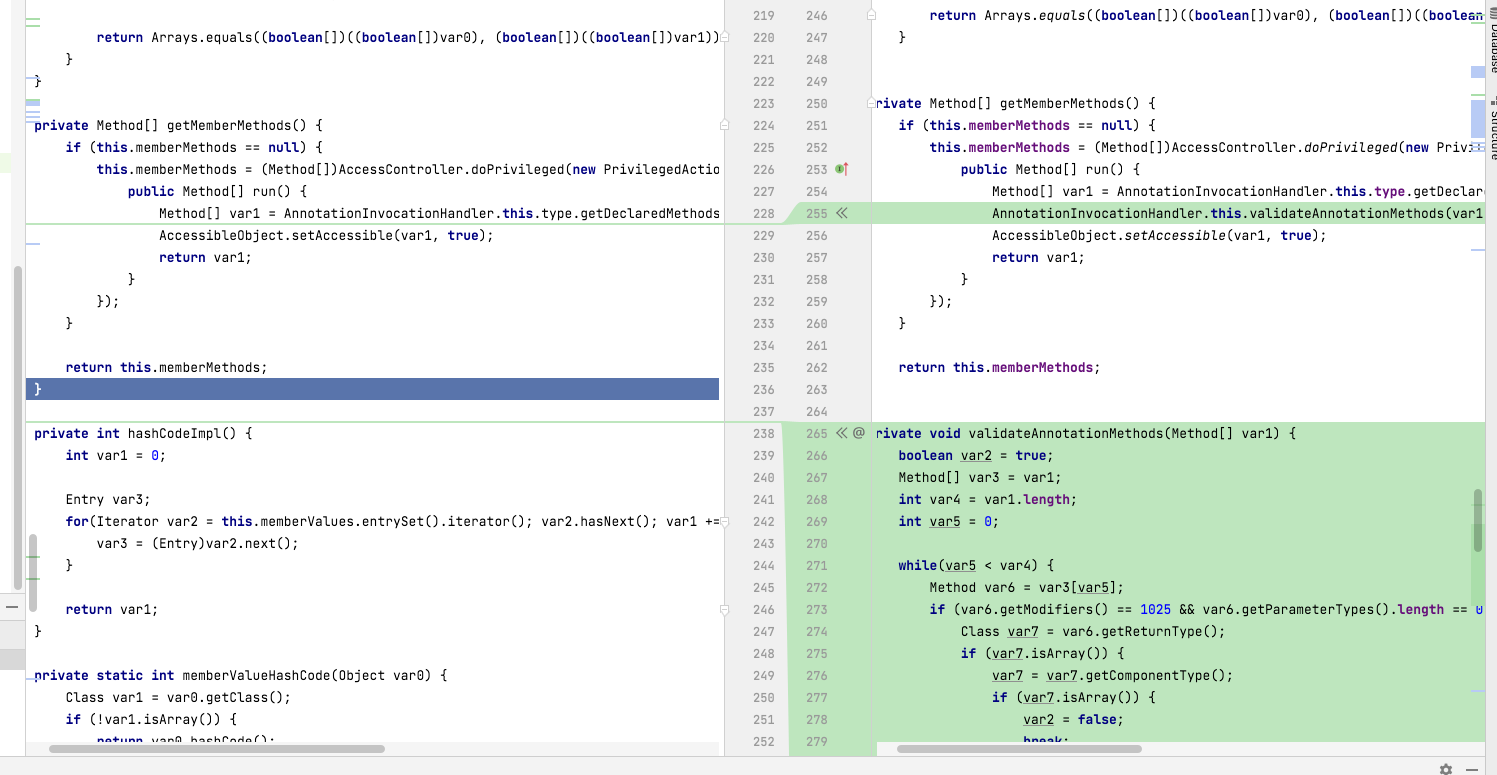Image resolution: width=1497 pixels, height=775 pixels.
Task: Click 'public Method[] run() {' in left pane
Action: point(217,191)
